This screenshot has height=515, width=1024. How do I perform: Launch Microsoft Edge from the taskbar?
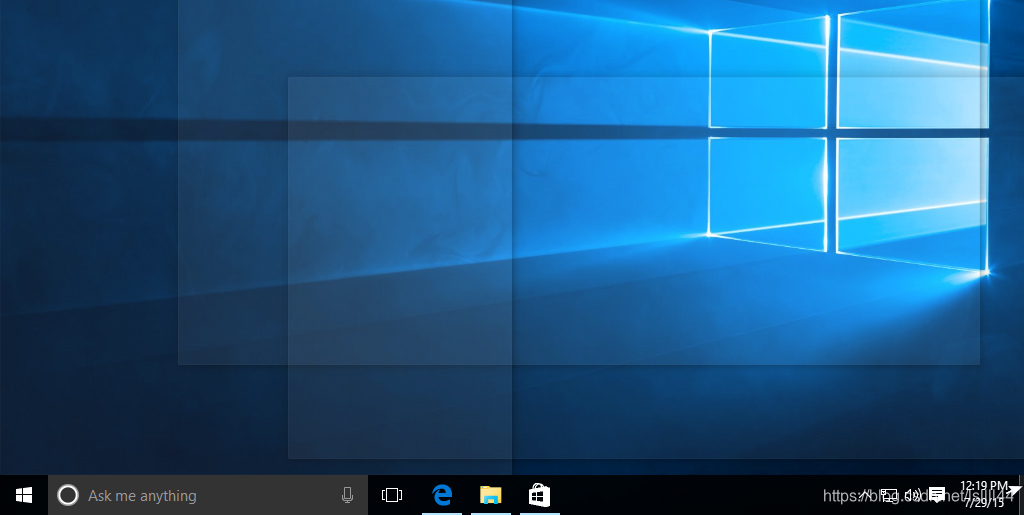[442, 495]
